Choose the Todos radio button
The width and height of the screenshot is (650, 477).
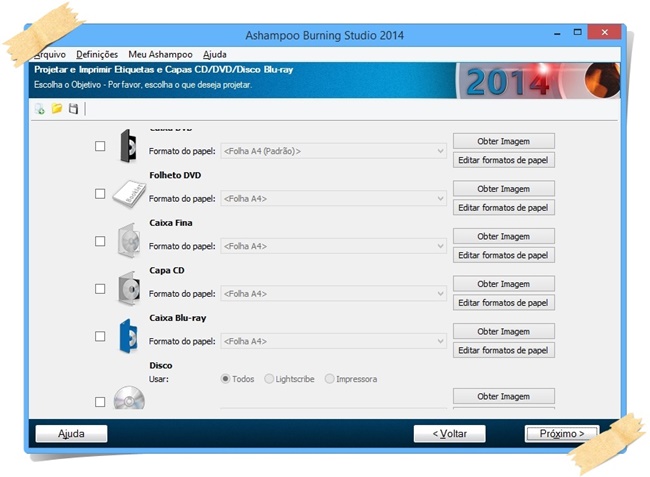(x=238, y=379)
